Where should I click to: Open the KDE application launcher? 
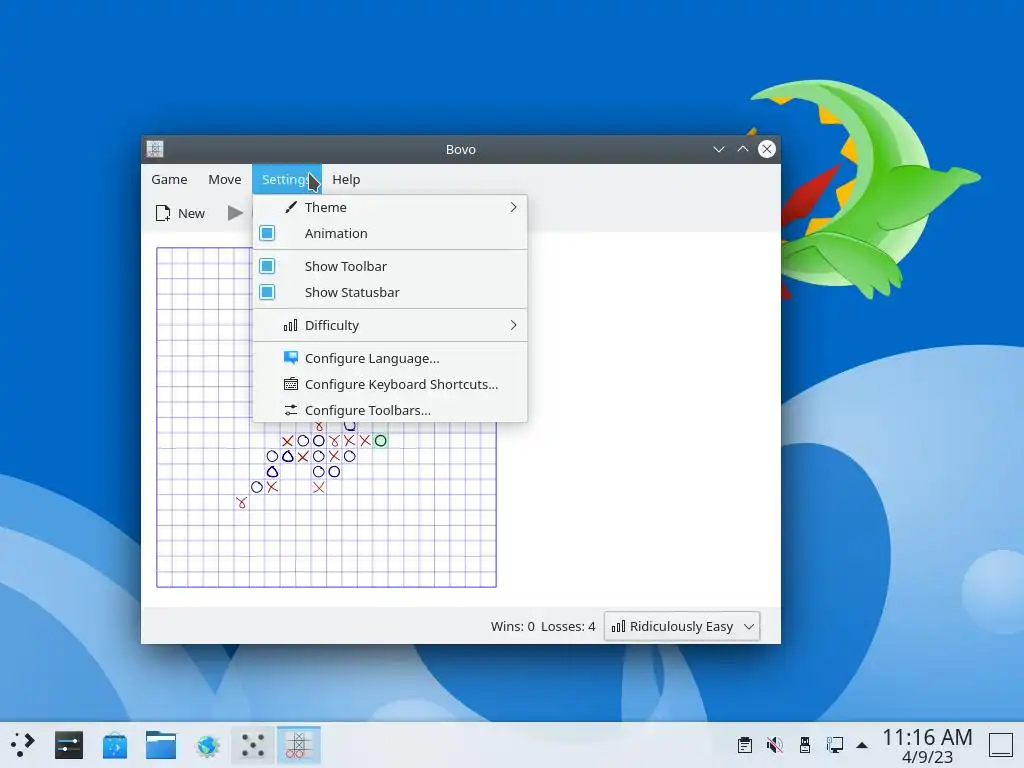22,745
